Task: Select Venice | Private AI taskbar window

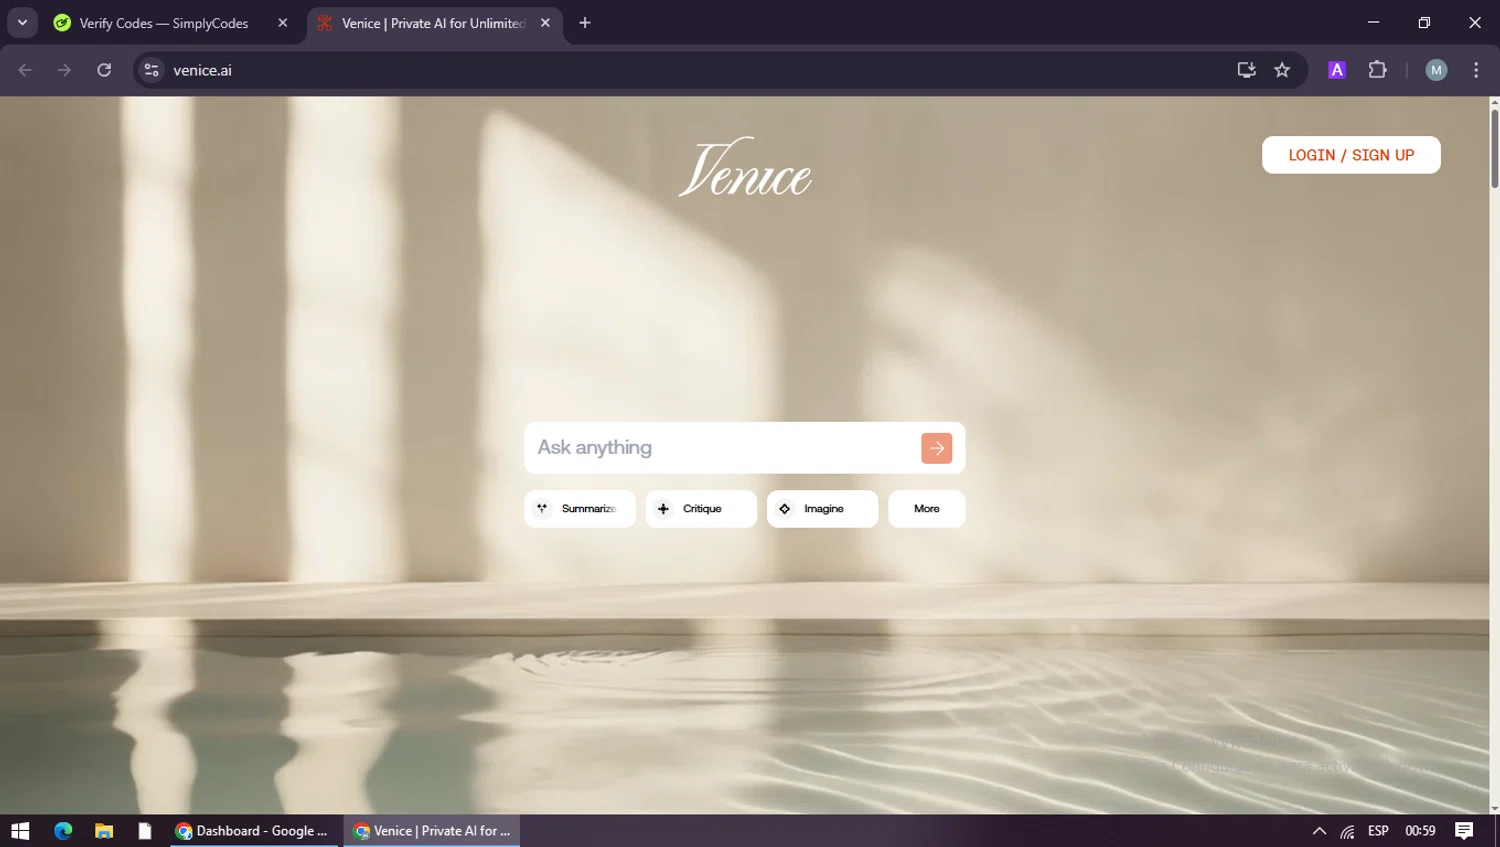Action: point(432,831)
